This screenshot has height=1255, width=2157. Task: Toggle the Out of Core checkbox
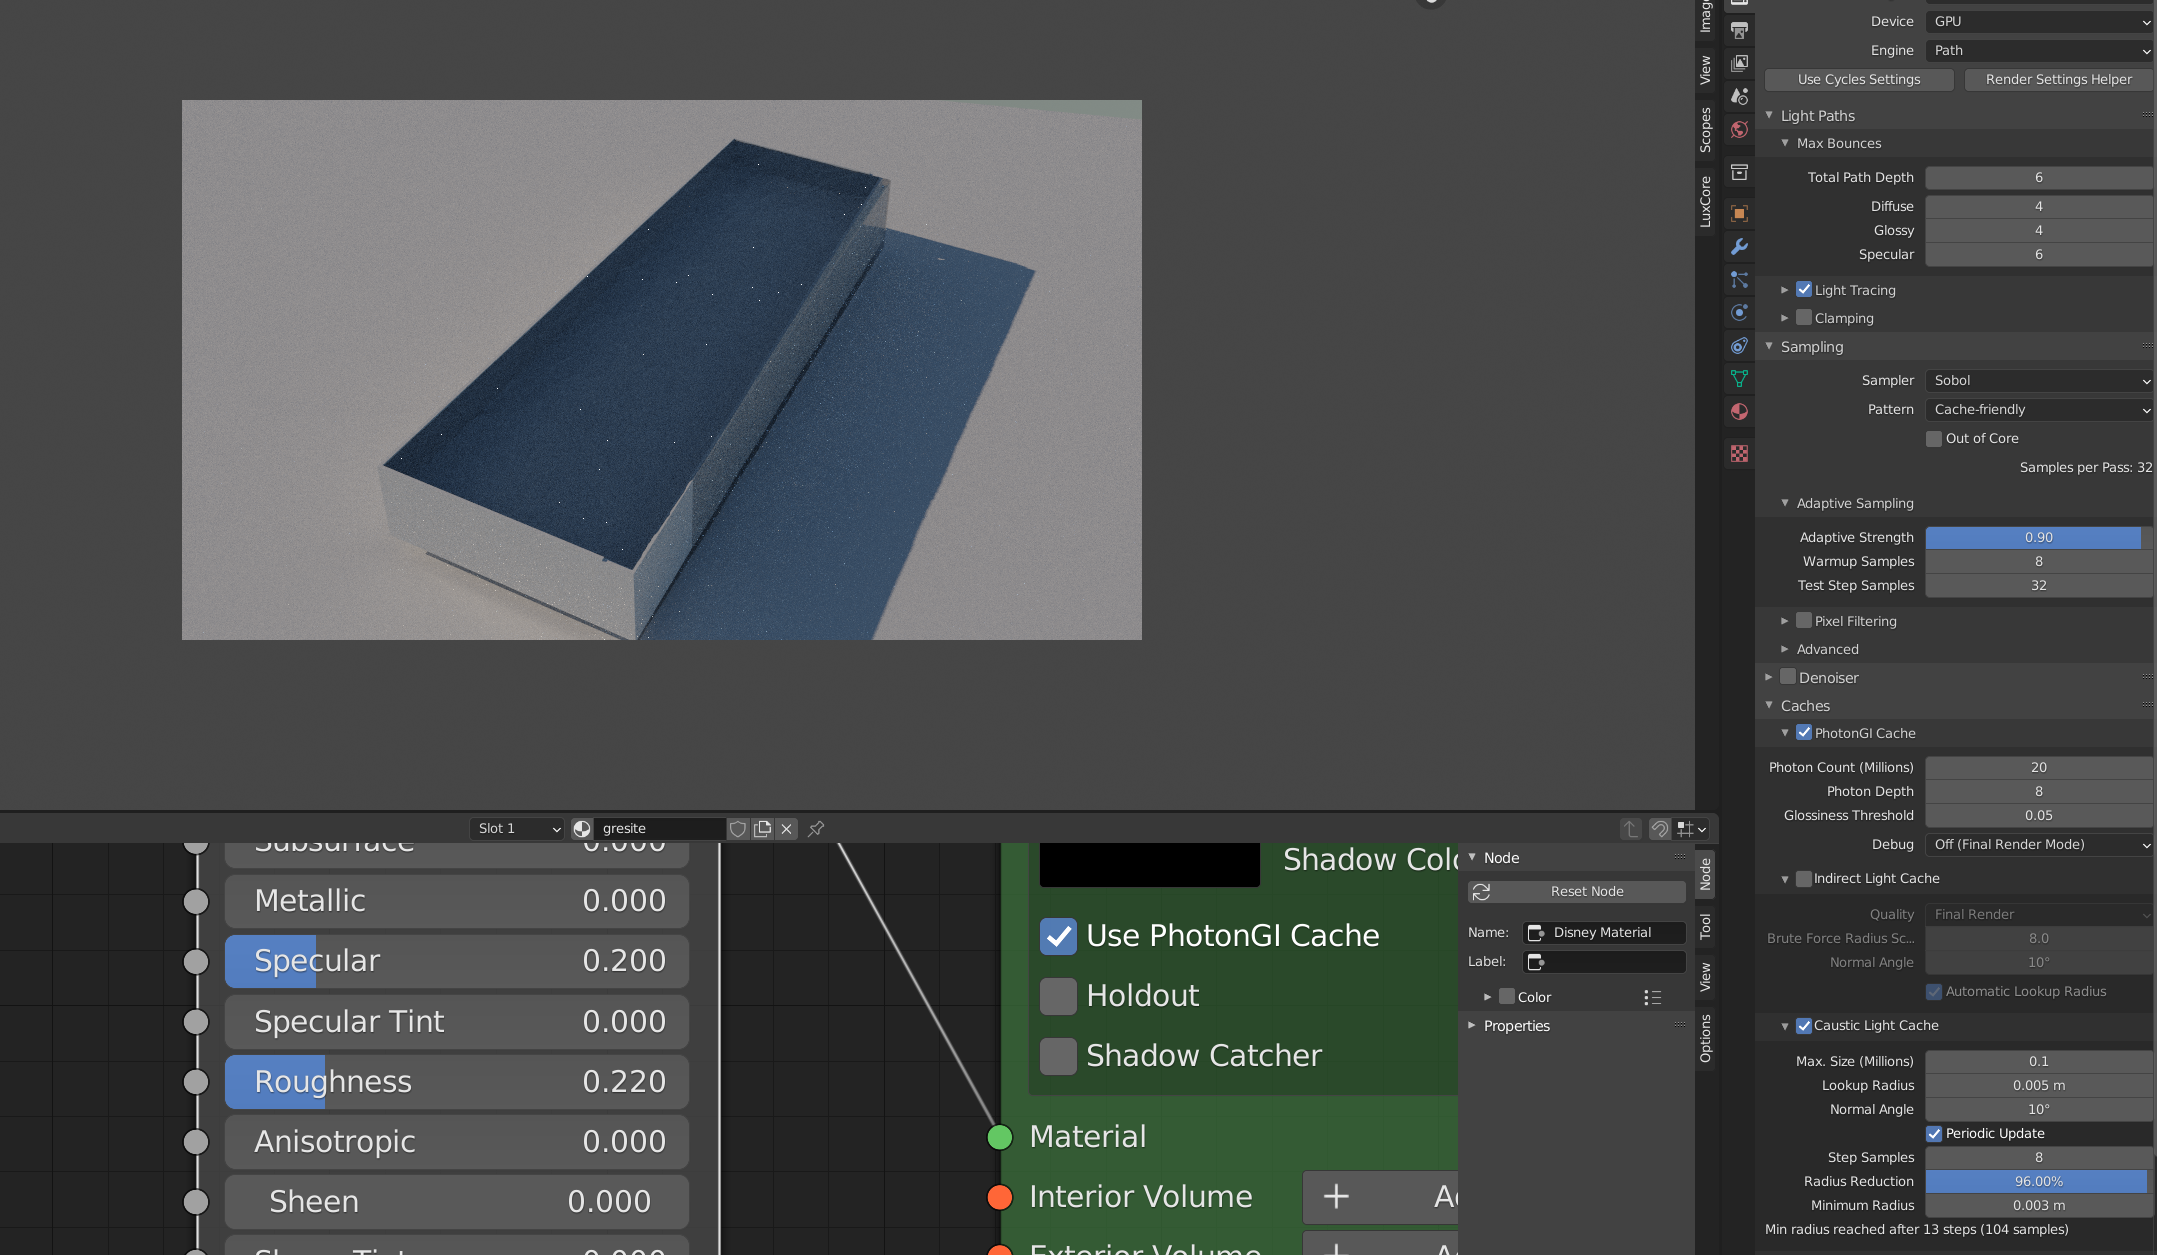tap(1934, 439)
